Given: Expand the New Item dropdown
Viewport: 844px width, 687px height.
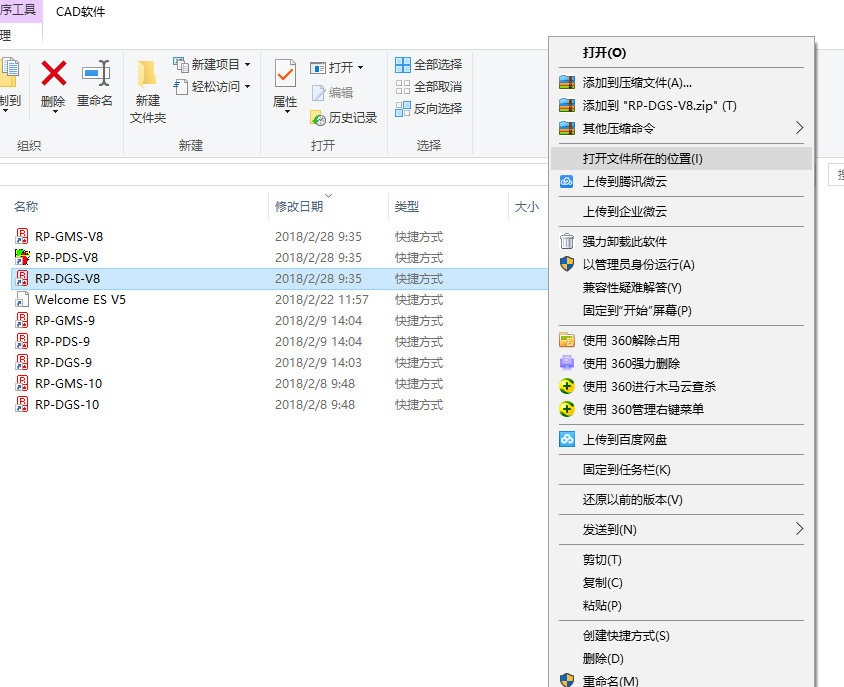Looking at the screenshot, I should coord(247,65).
